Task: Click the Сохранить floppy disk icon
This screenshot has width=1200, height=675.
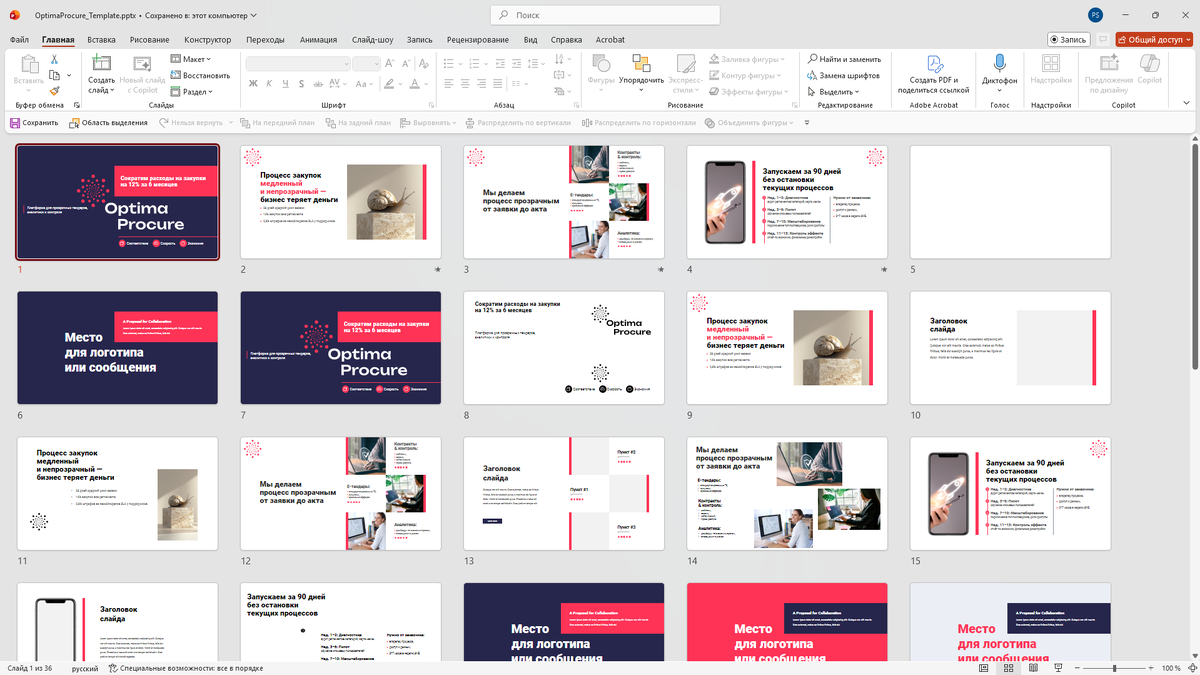Action: [x=15, y=123]
